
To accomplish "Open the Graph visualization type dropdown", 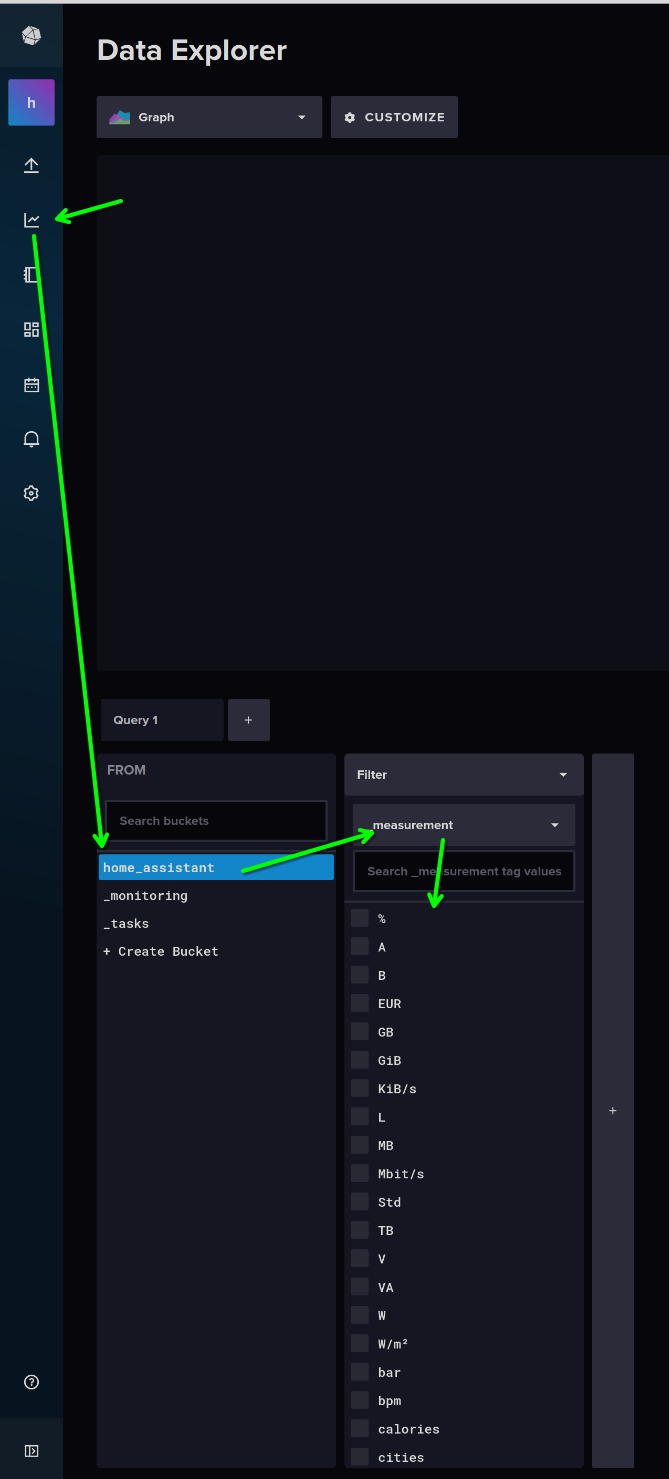I will (x=209, y=117).
